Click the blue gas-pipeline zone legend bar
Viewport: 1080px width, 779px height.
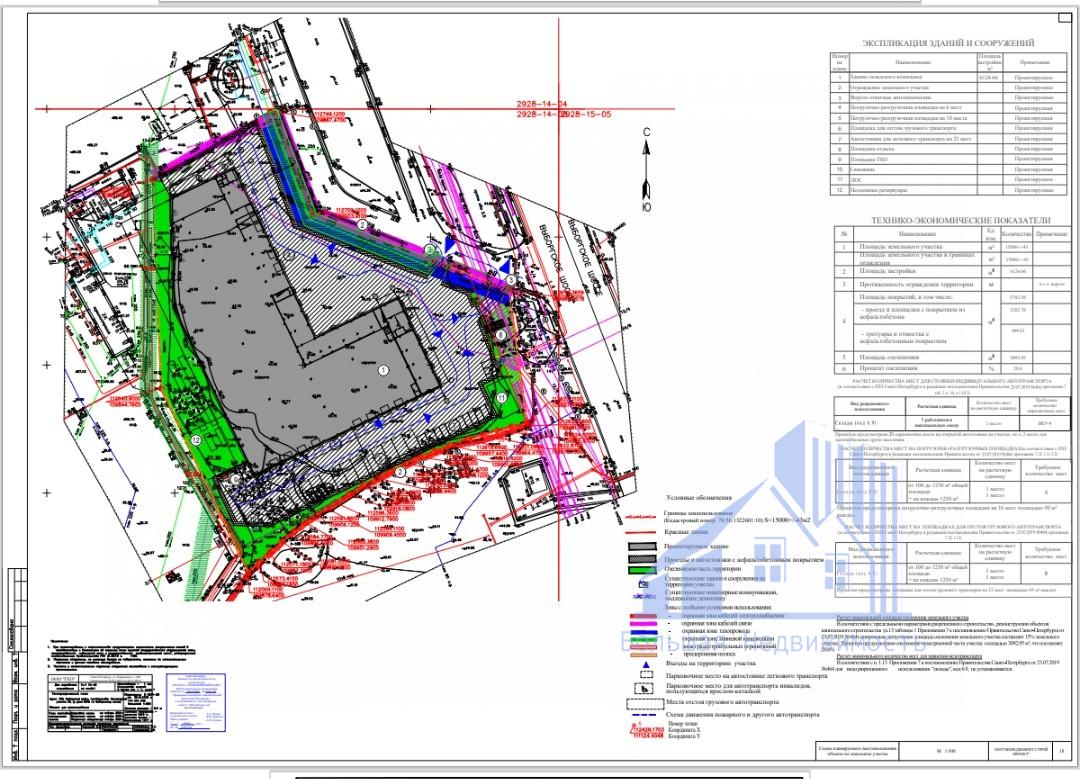pyautogui.click(x=643, y=631)
